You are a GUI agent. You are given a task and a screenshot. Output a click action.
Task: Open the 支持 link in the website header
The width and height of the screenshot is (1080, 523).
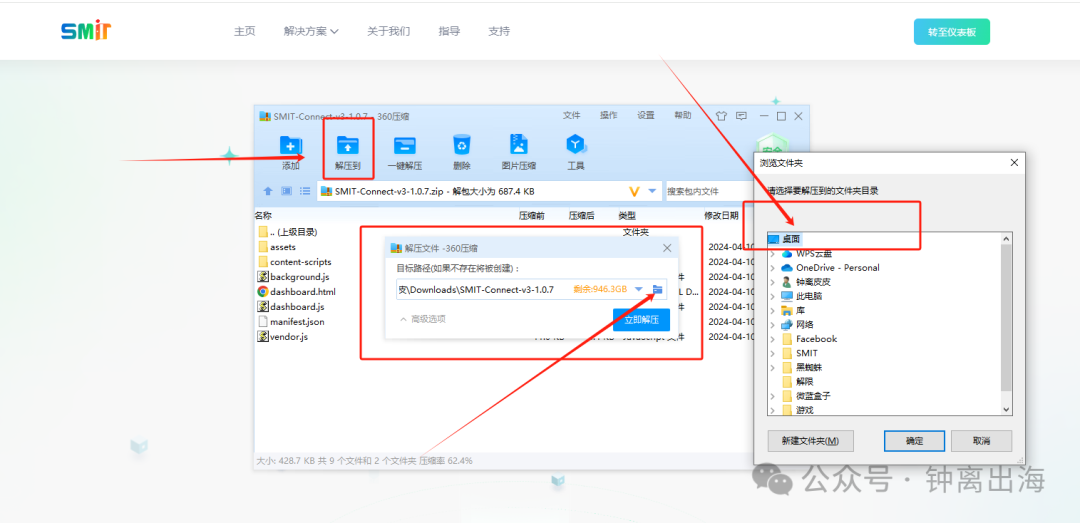click(499, 31)
